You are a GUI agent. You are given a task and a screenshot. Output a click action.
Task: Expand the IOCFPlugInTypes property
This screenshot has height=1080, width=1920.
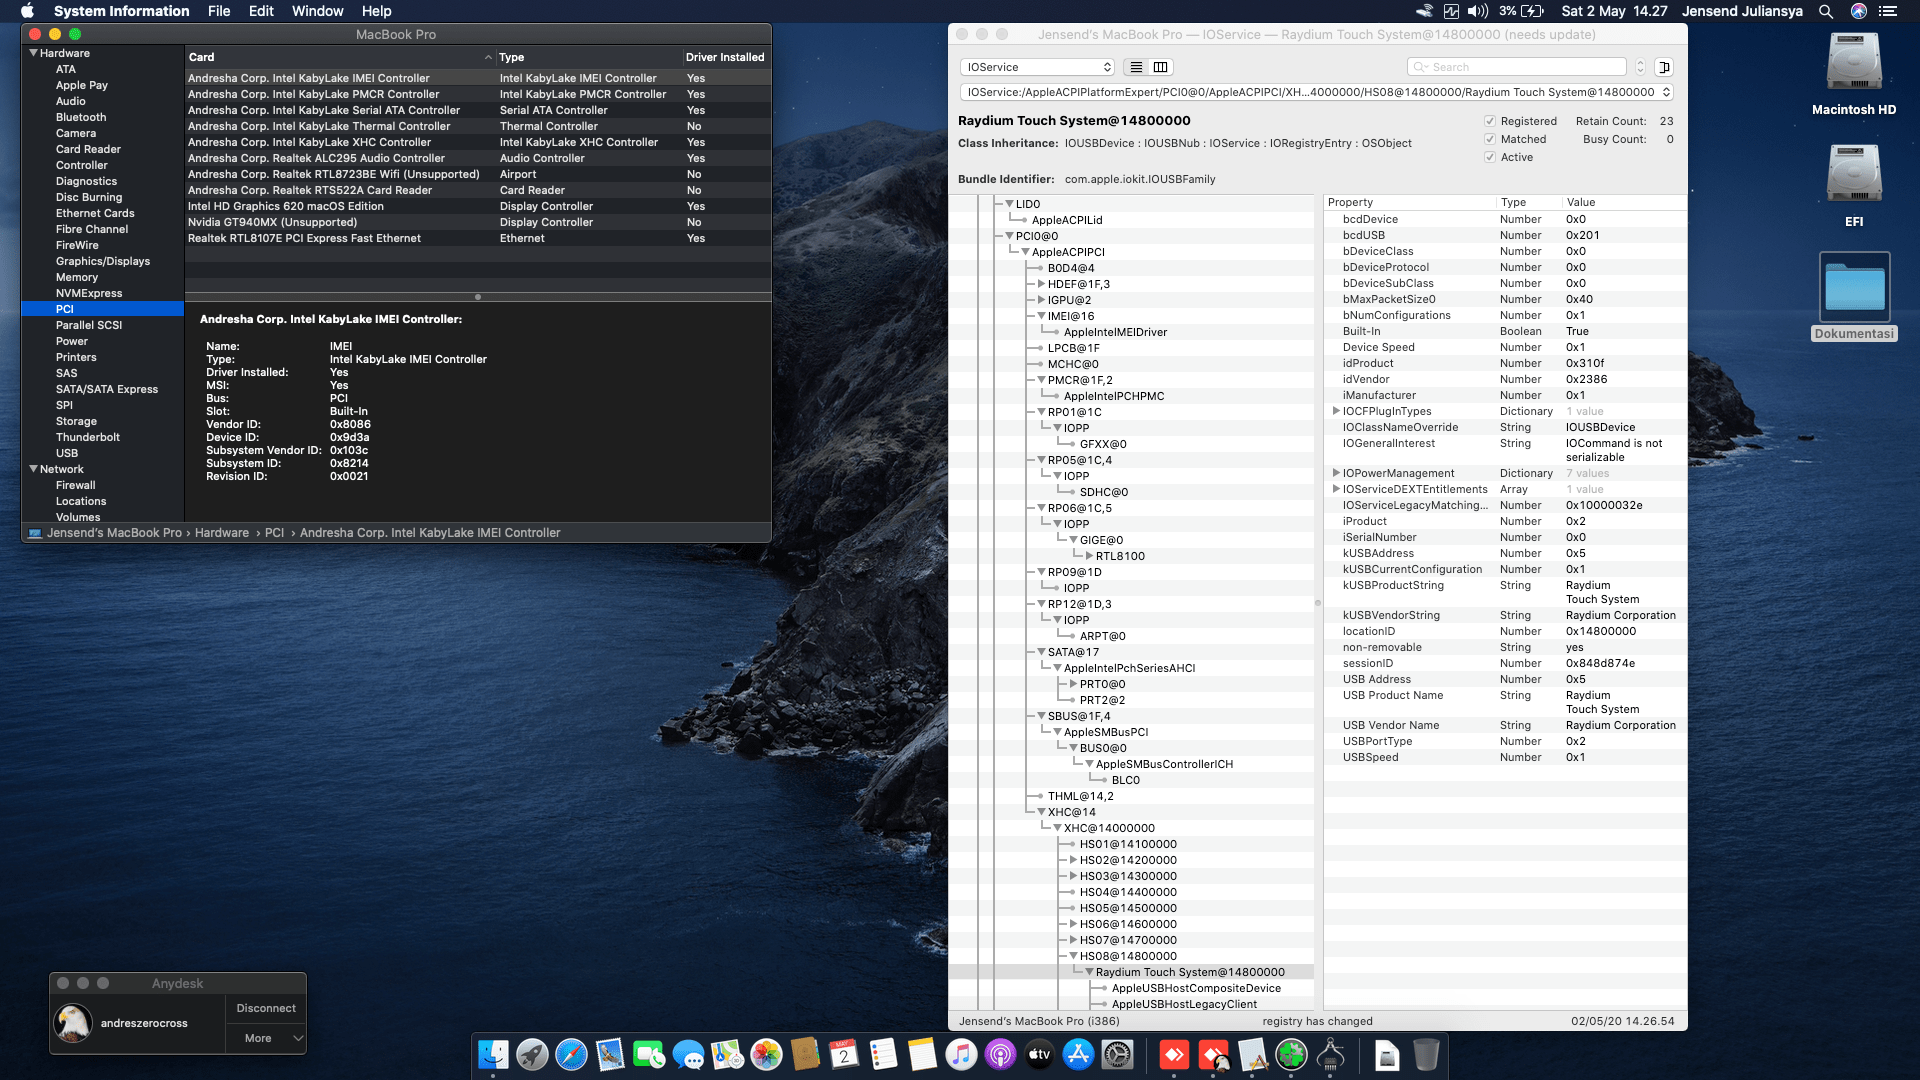(x=1336, y=411)
